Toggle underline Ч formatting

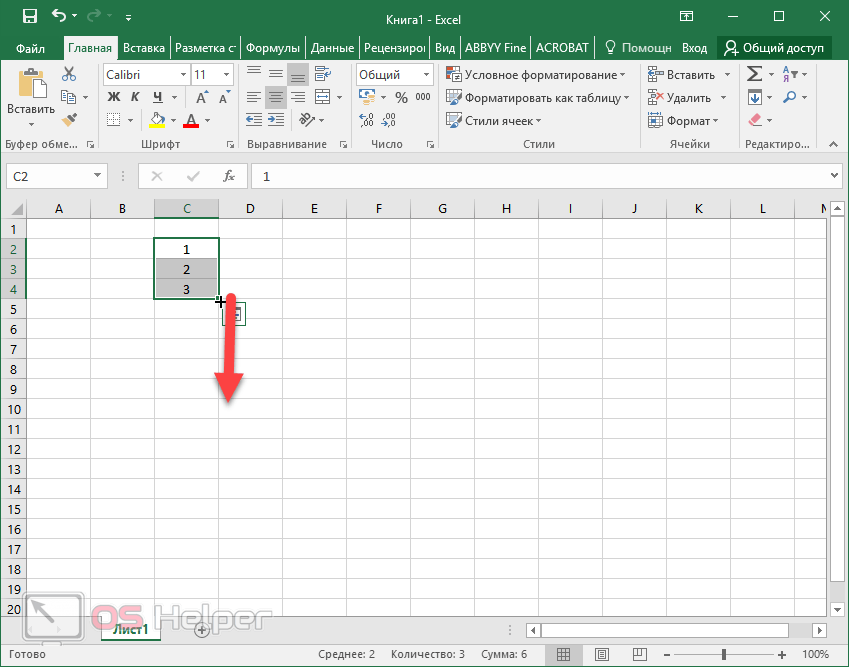158,97
